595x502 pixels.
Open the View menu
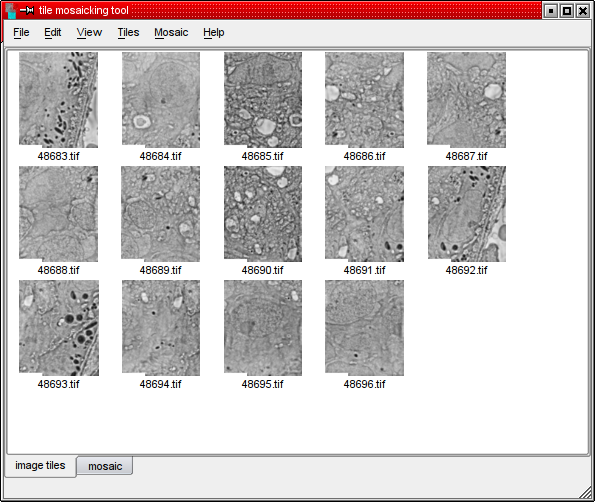click(89, 33)
